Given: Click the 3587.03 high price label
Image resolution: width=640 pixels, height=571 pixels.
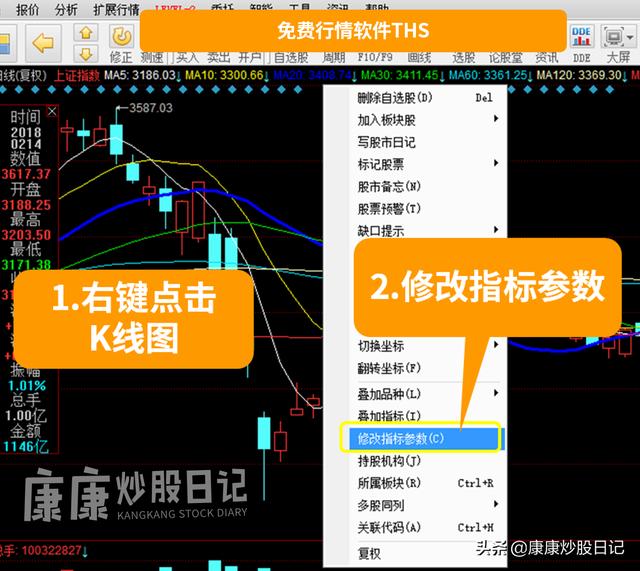Looking at the screenshot, I should pos(151,108).
